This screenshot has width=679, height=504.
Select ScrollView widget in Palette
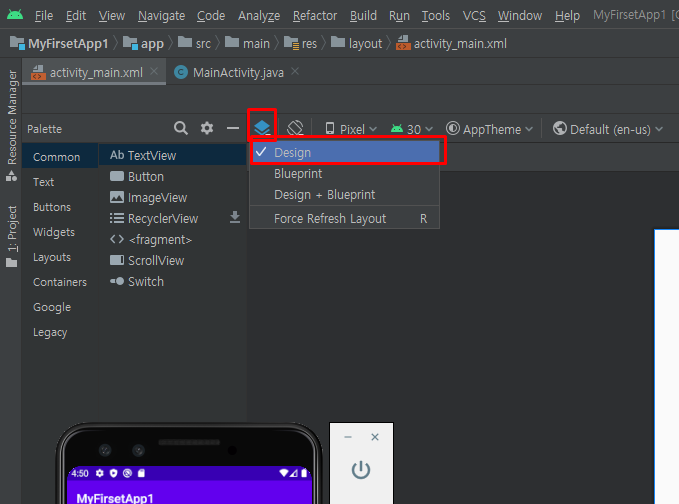pos(173,261)
